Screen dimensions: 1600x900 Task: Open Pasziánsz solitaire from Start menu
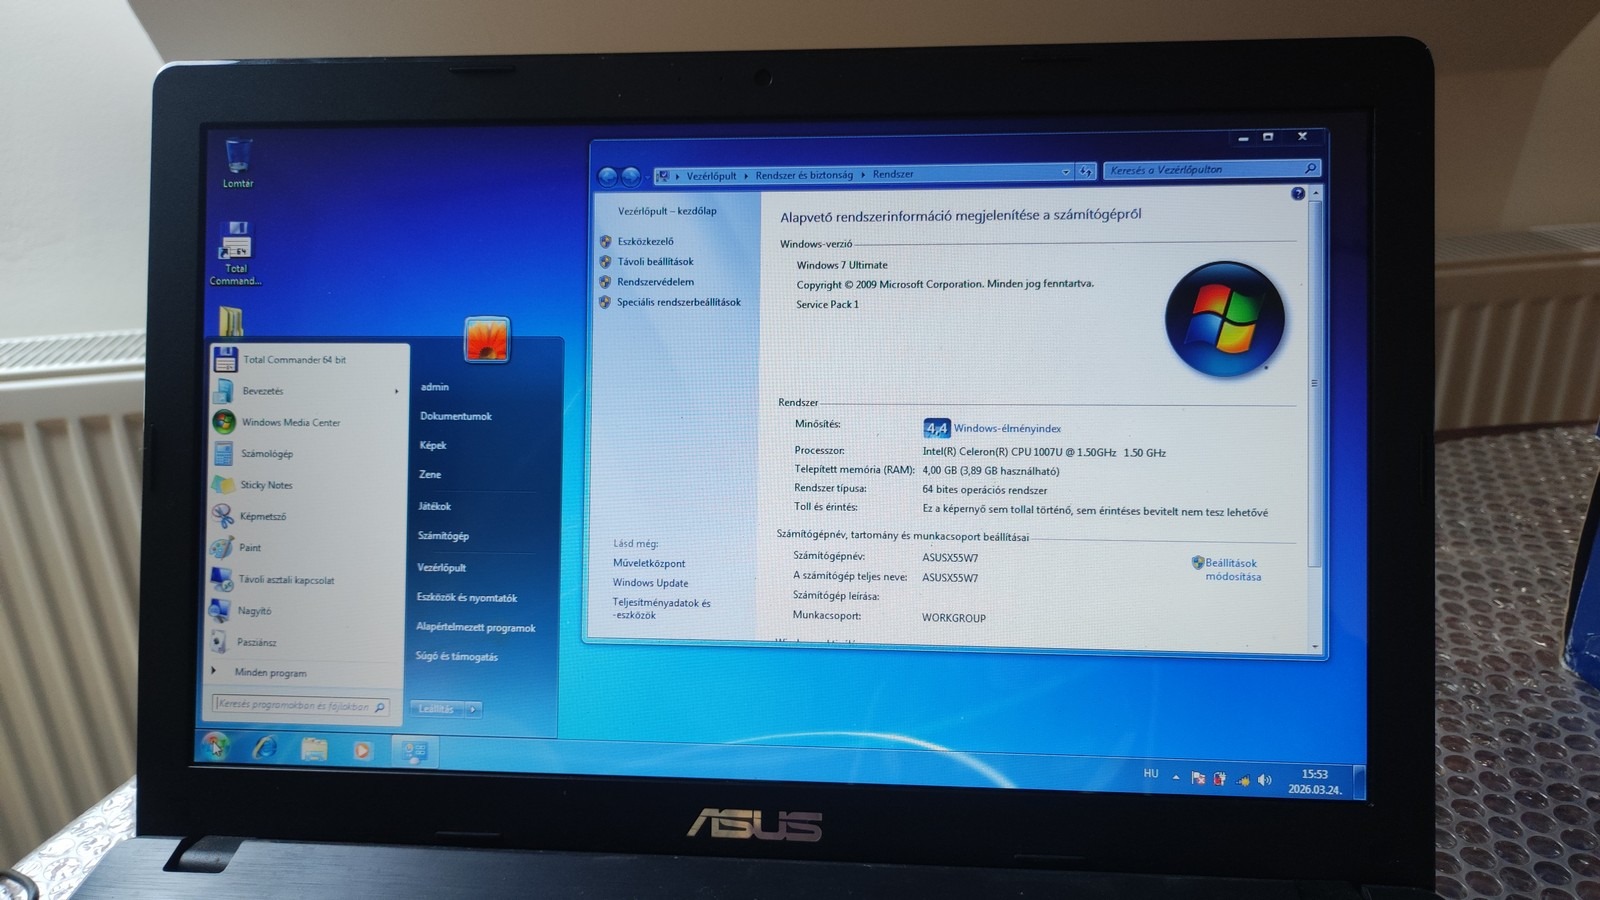[304, 642]
